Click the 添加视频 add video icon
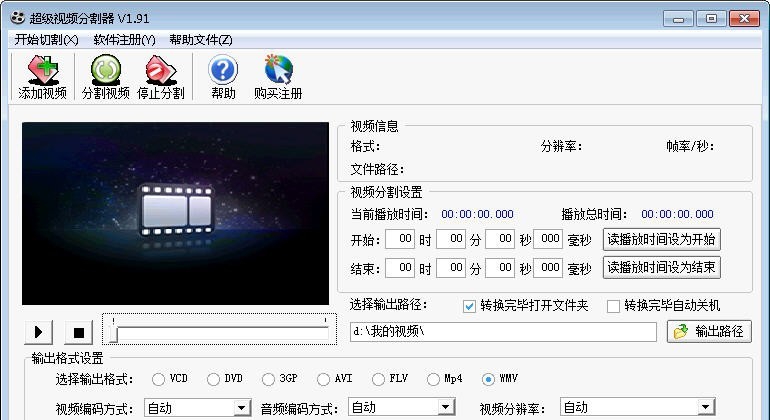770x420 pixels. point(43,77)
